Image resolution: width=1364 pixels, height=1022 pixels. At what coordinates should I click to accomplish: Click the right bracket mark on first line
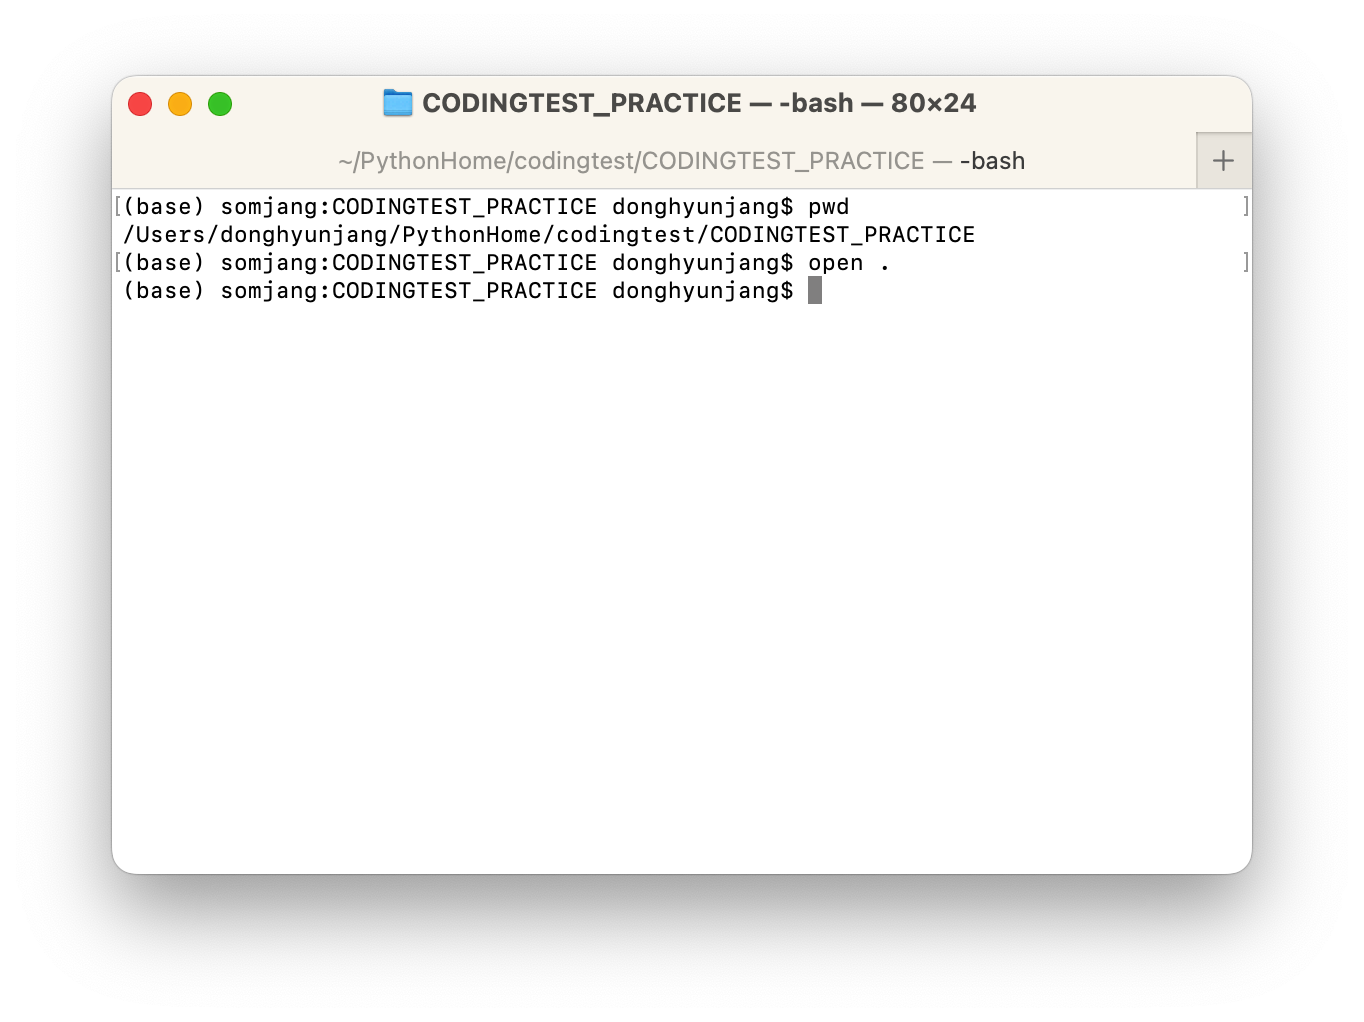(1245, 207)
